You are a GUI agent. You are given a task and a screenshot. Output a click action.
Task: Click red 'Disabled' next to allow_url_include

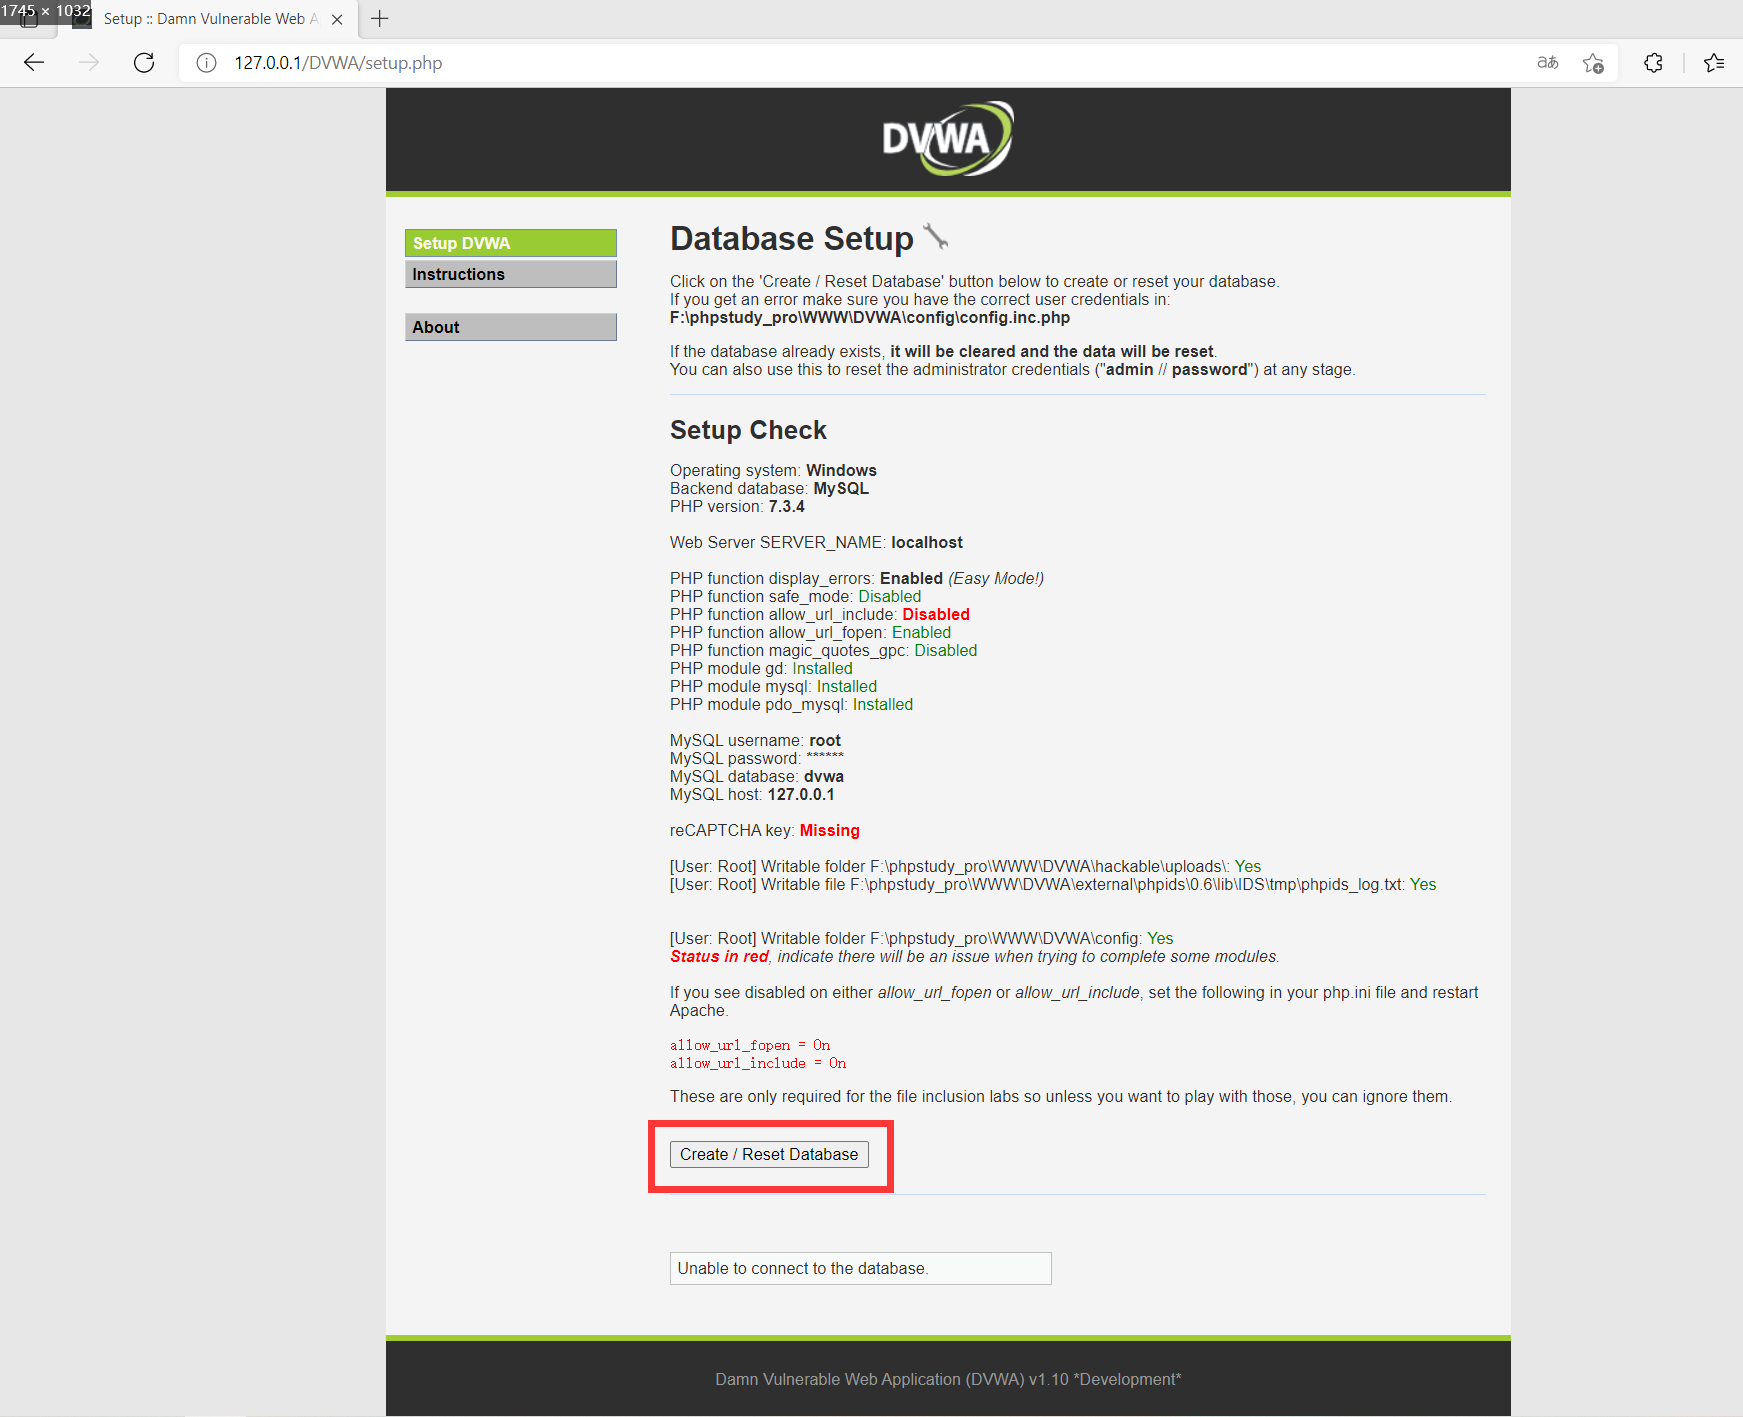pyautogui.click(x=936, y=614)
